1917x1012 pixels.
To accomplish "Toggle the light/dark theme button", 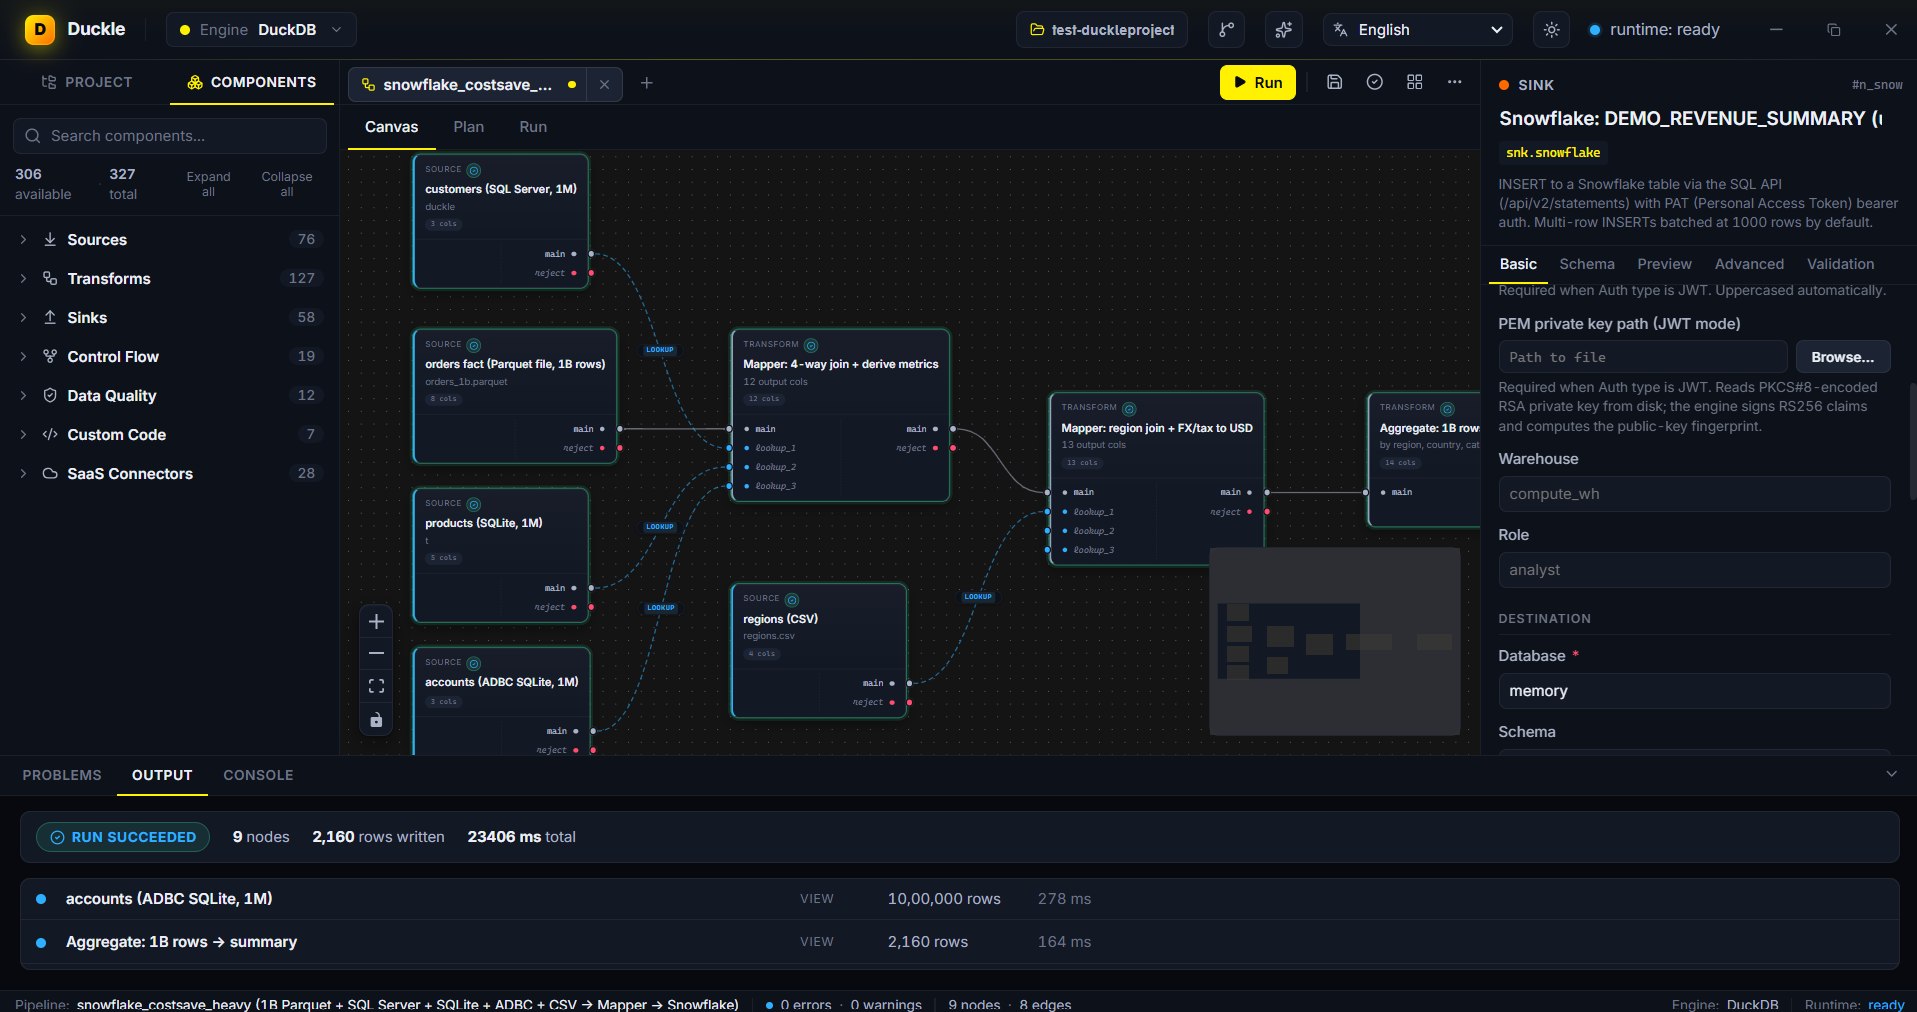I will click(x=1551, y=30).
